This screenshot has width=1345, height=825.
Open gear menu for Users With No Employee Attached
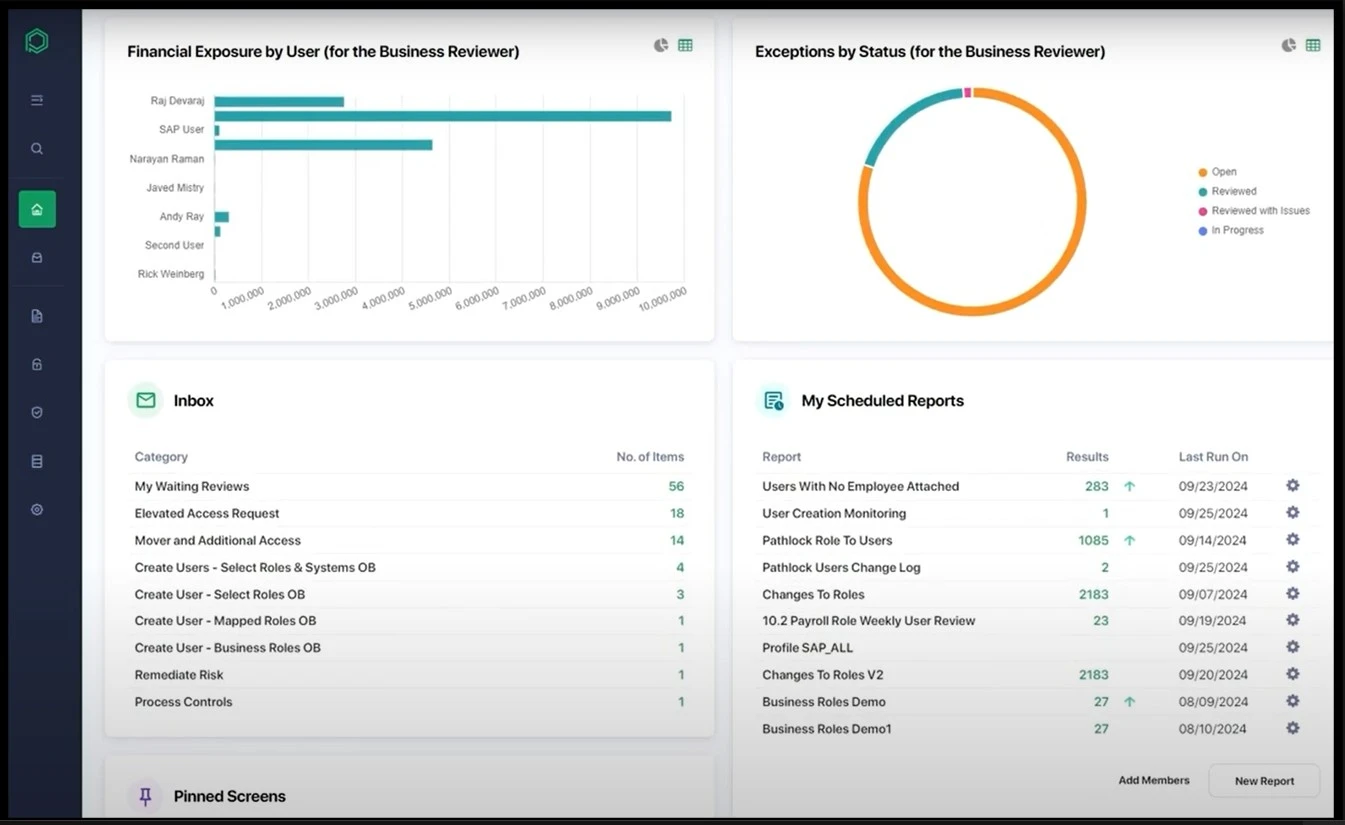tap(1292, 485)
